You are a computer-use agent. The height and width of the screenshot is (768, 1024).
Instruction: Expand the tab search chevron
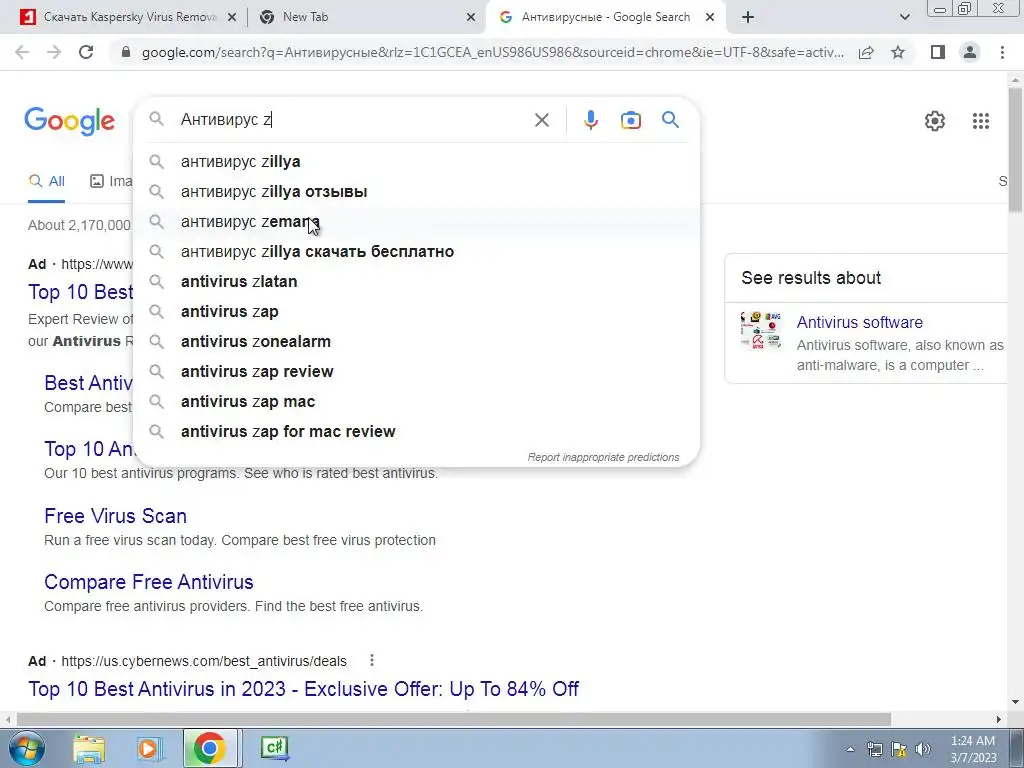tap(904, 18)
